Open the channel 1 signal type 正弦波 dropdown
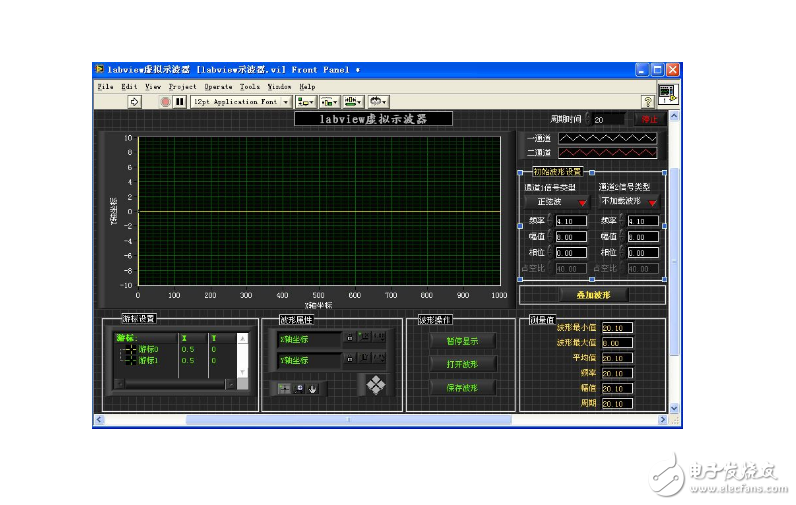796x505 pixels. [x=556, y=202]
